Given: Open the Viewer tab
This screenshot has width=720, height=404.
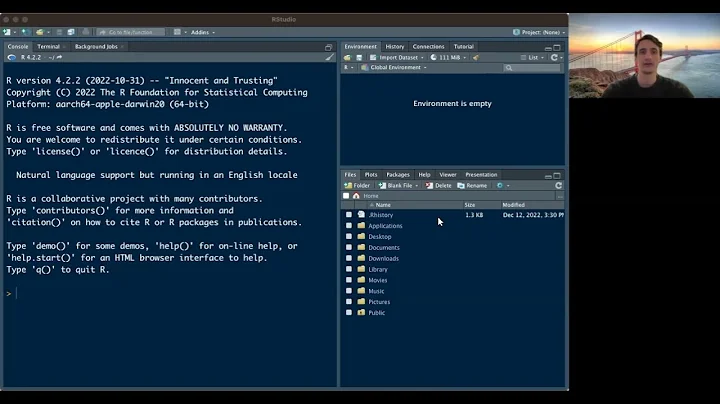Looking at the screenshot, I should coord(448,174).
